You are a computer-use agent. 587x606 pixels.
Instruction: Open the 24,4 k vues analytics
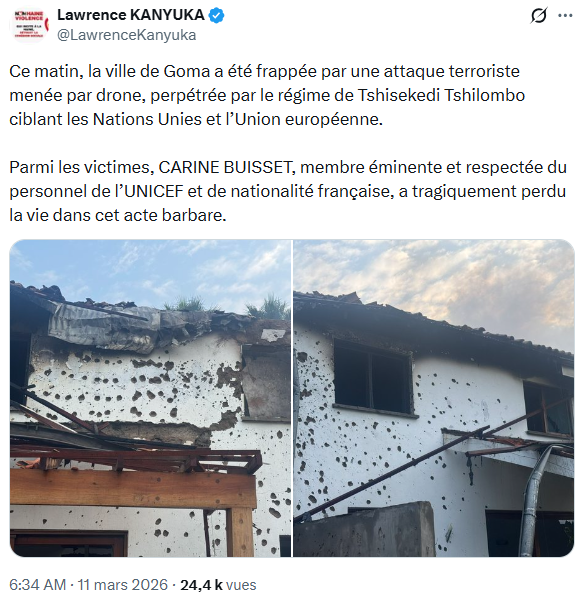[218, 585]
